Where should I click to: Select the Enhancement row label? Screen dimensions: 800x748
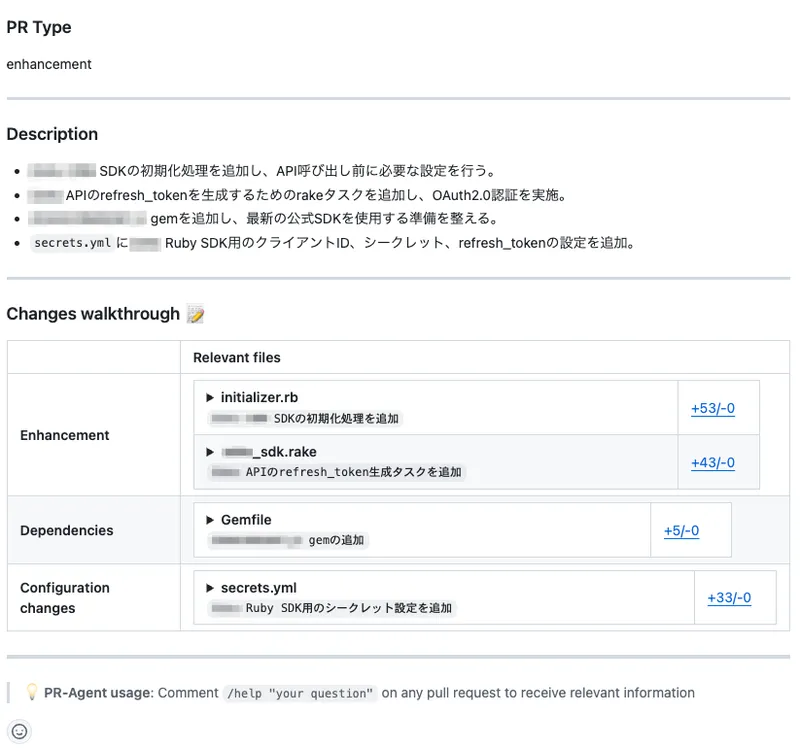coord(65,435)
